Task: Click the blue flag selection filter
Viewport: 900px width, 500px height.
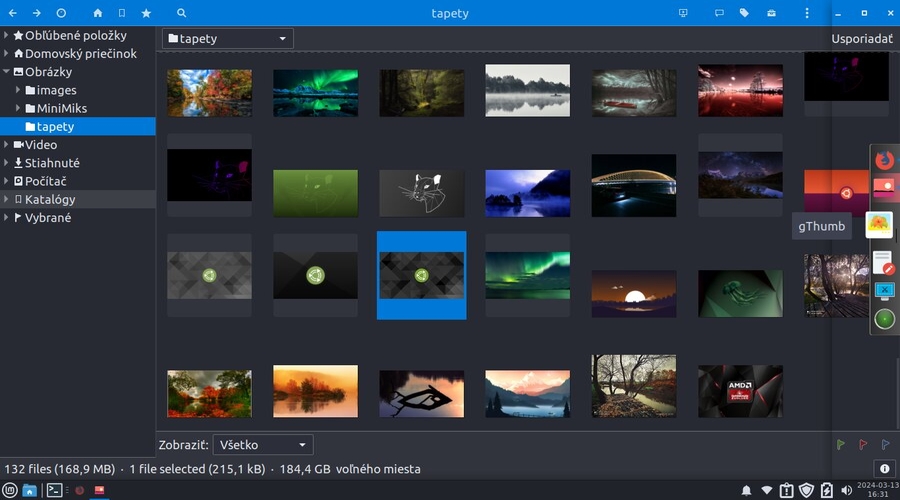Action: tap(885, 444)
